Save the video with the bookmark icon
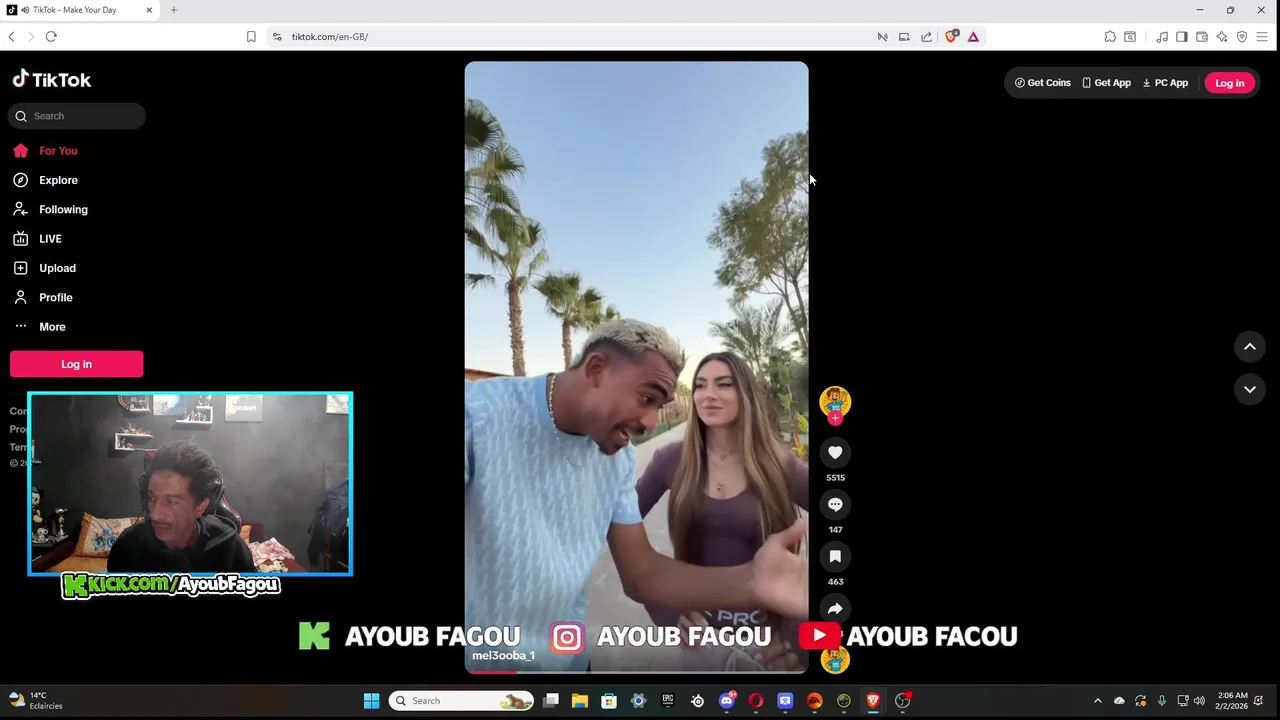The height and width of the screenshot is (720, 1280). tap(835, 556)
